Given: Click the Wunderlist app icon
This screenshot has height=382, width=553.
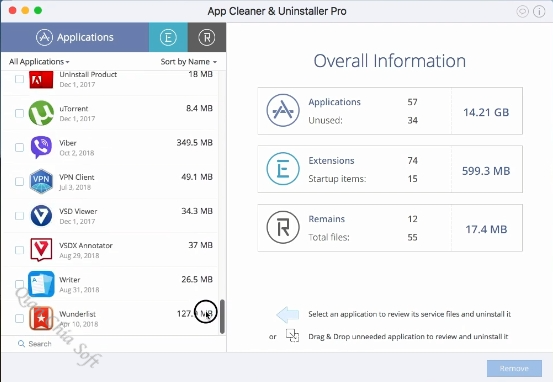Looking at the screenshot, I should click(x=41, y=318).
